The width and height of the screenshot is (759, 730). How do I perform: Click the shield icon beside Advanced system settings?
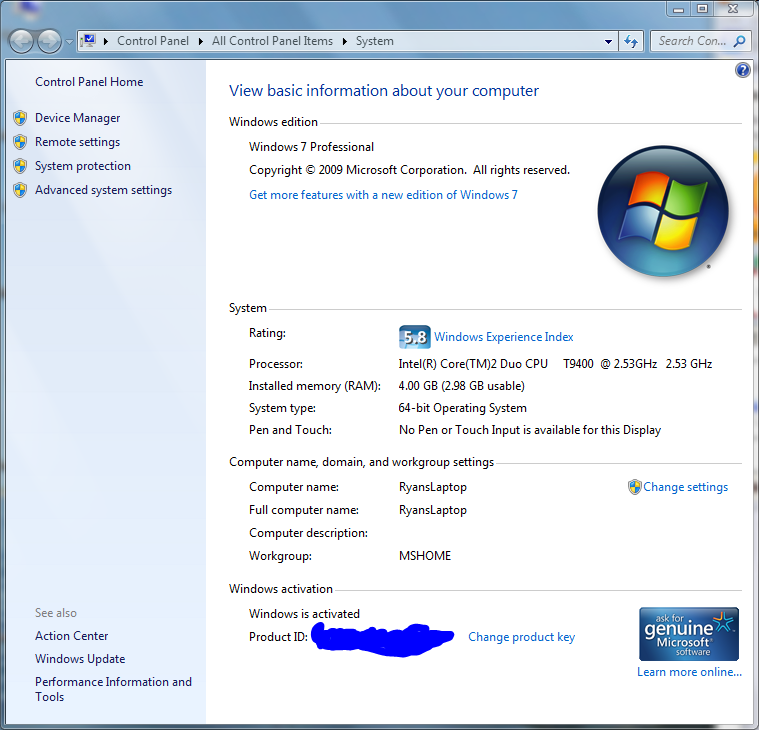coord(20,190)
